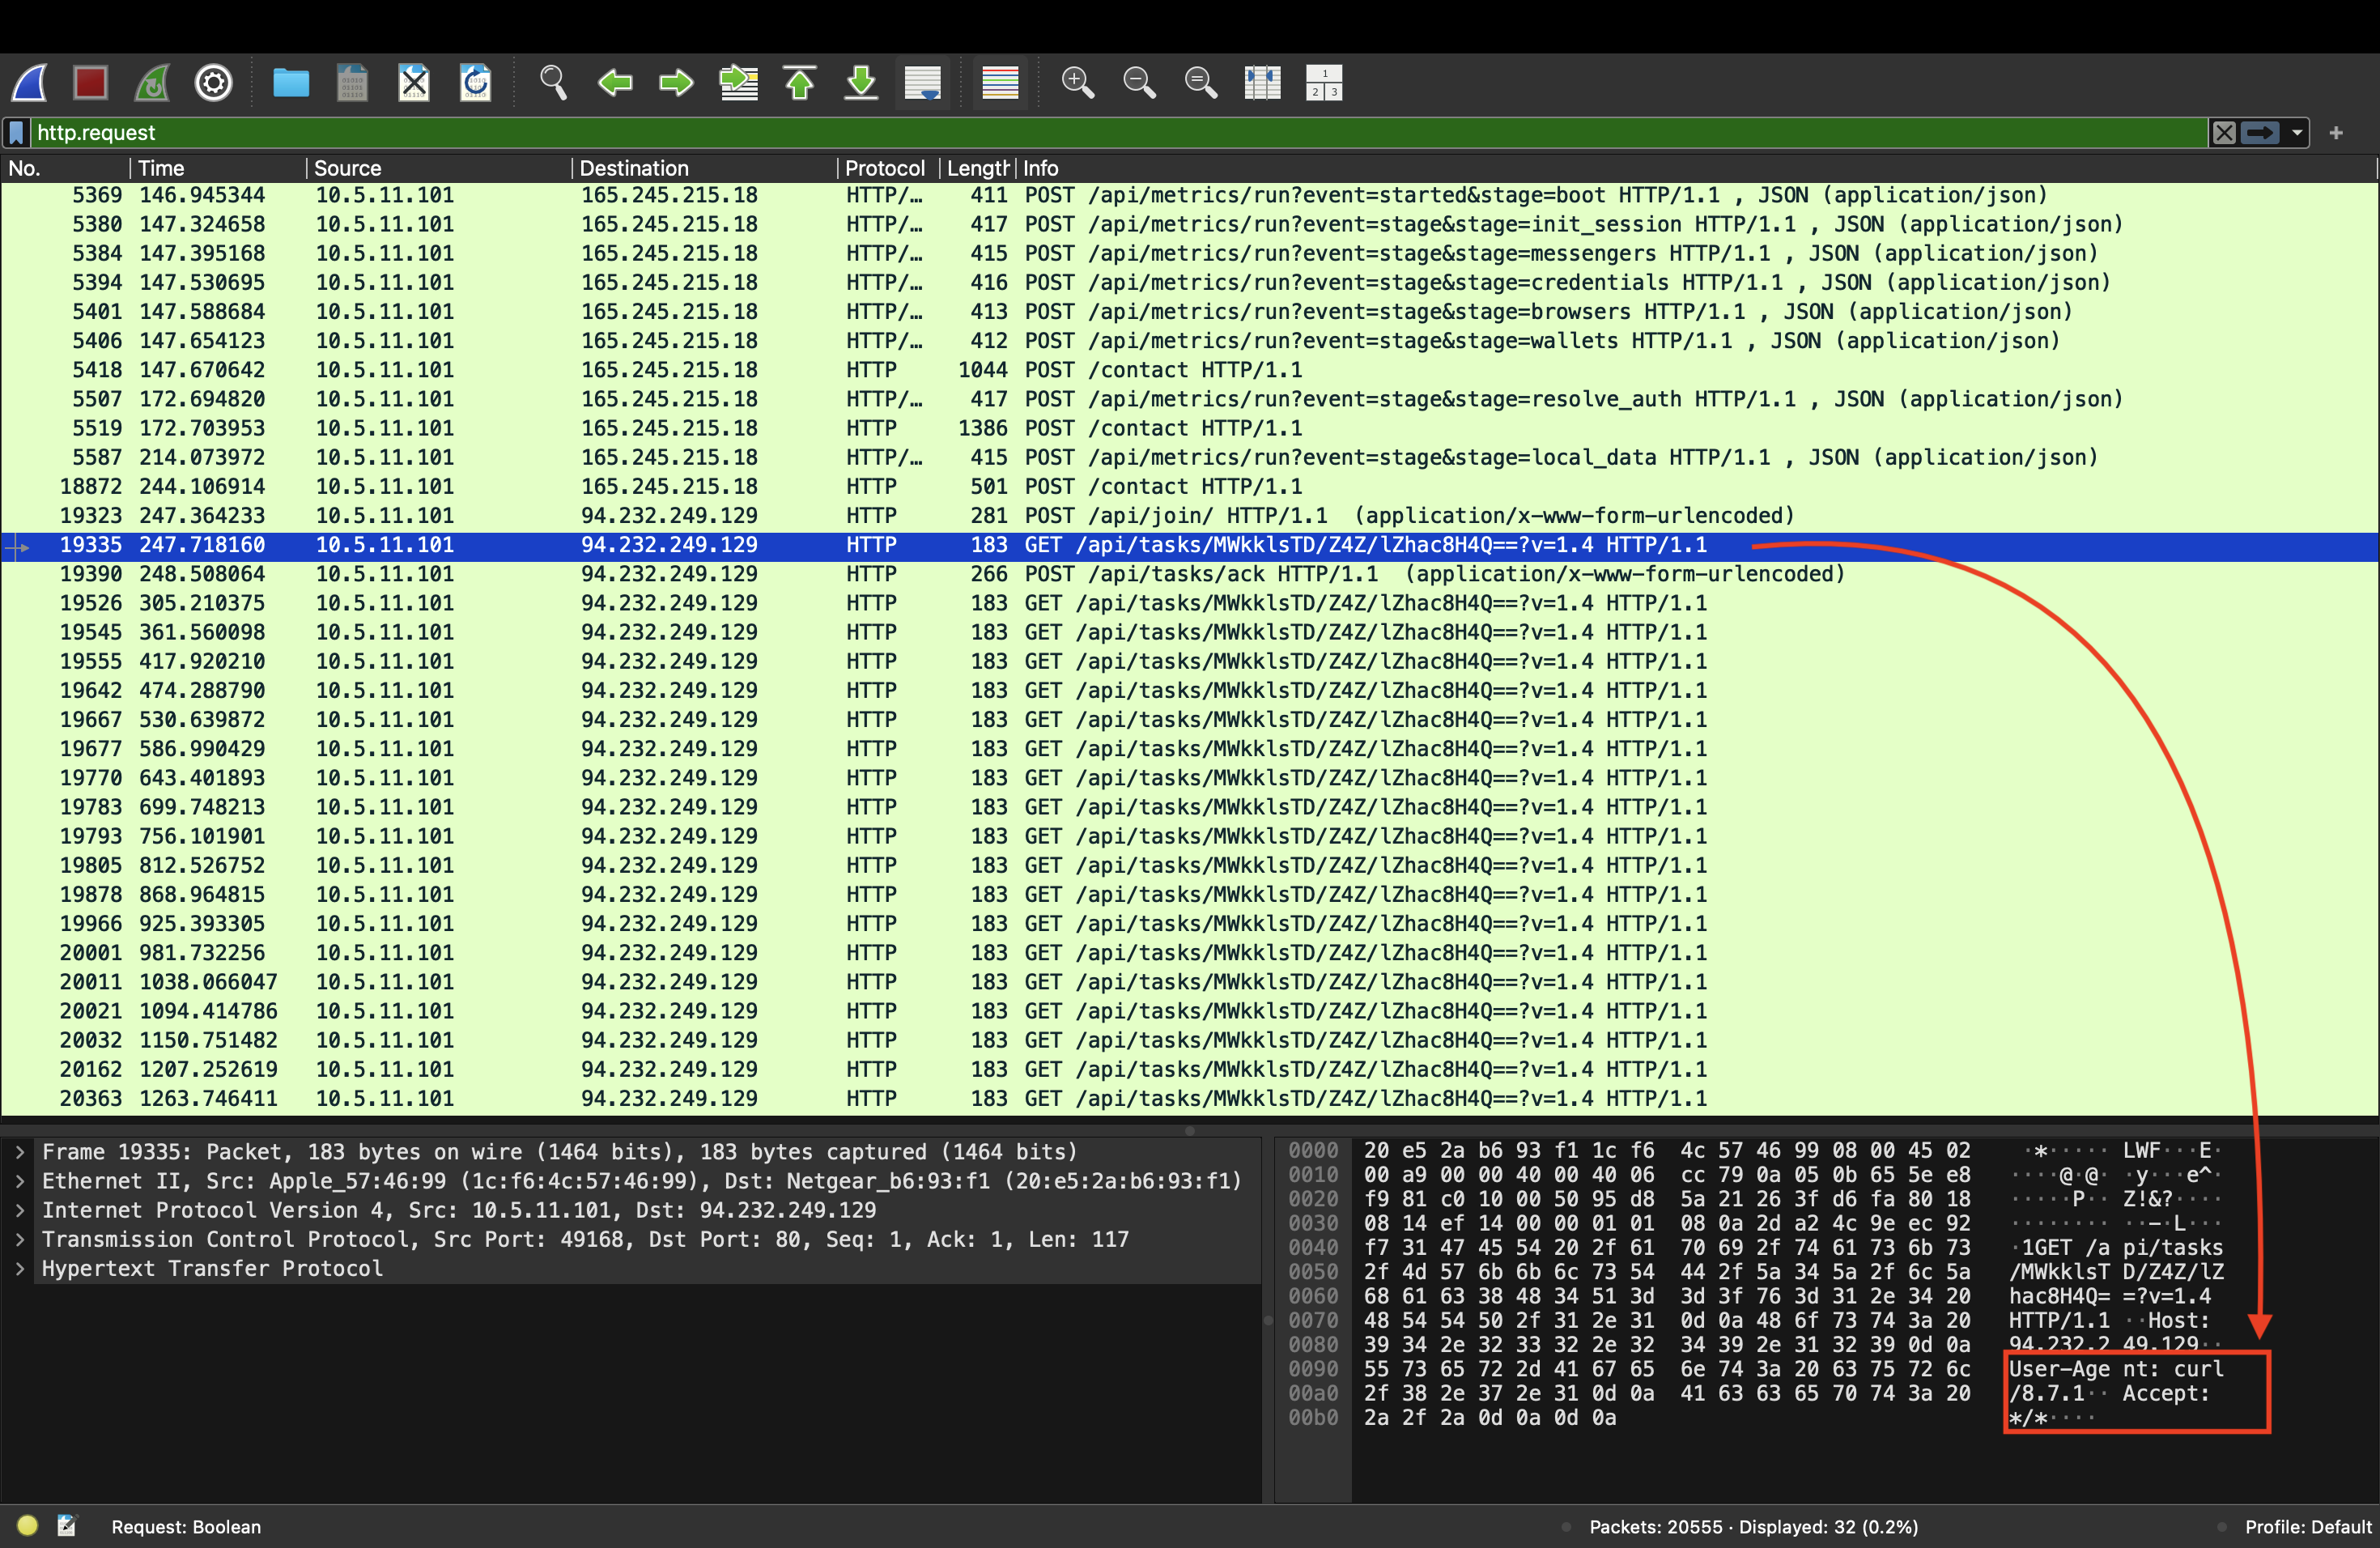The image size is (2380, 1548).
Task: Sort packets by the Source column
Action: [x=439, y=168]
